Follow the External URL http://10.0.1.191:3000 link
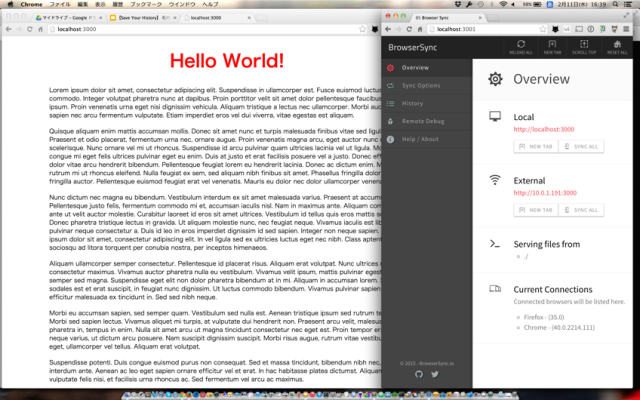Image resolution: width=640 pixels, height=400 pixels. tap(550, 193)
